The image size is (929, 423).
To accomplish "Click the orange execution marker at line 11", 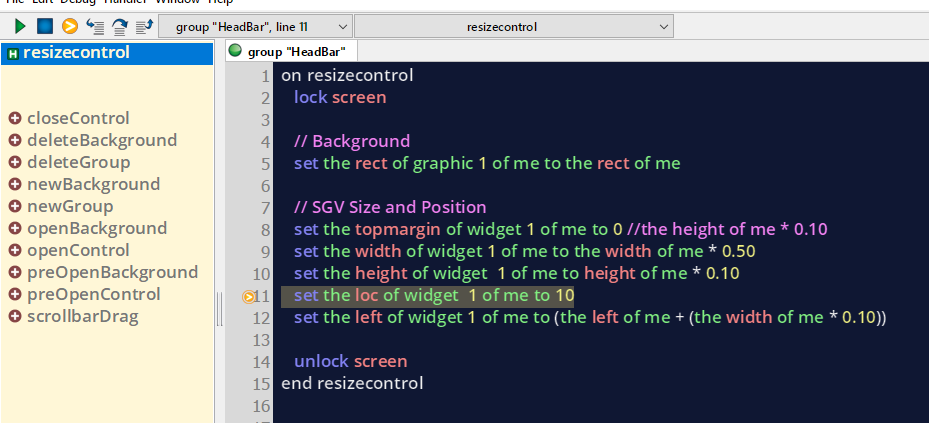I will 249,296.
